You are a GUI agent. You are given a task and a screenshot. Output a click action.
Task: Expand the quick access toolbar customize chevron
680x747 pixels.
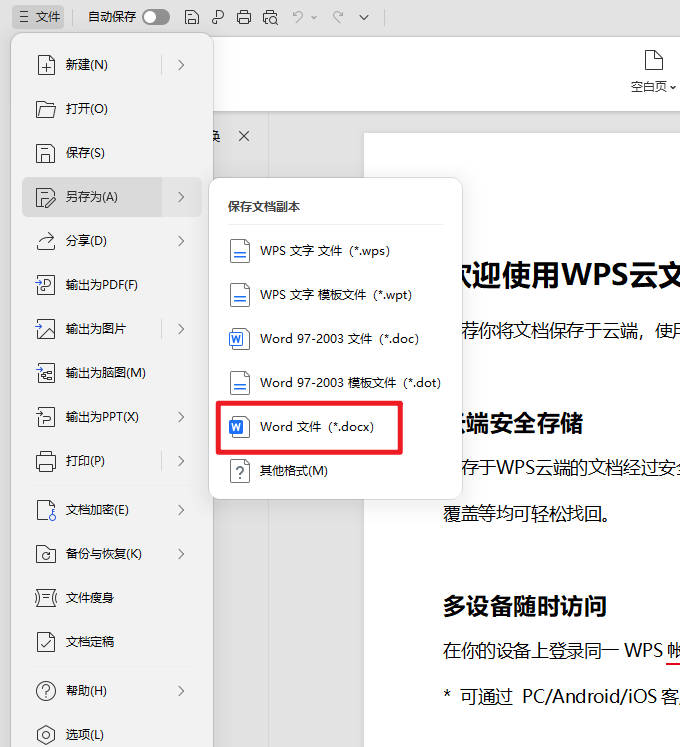click(x=364, y=18)
